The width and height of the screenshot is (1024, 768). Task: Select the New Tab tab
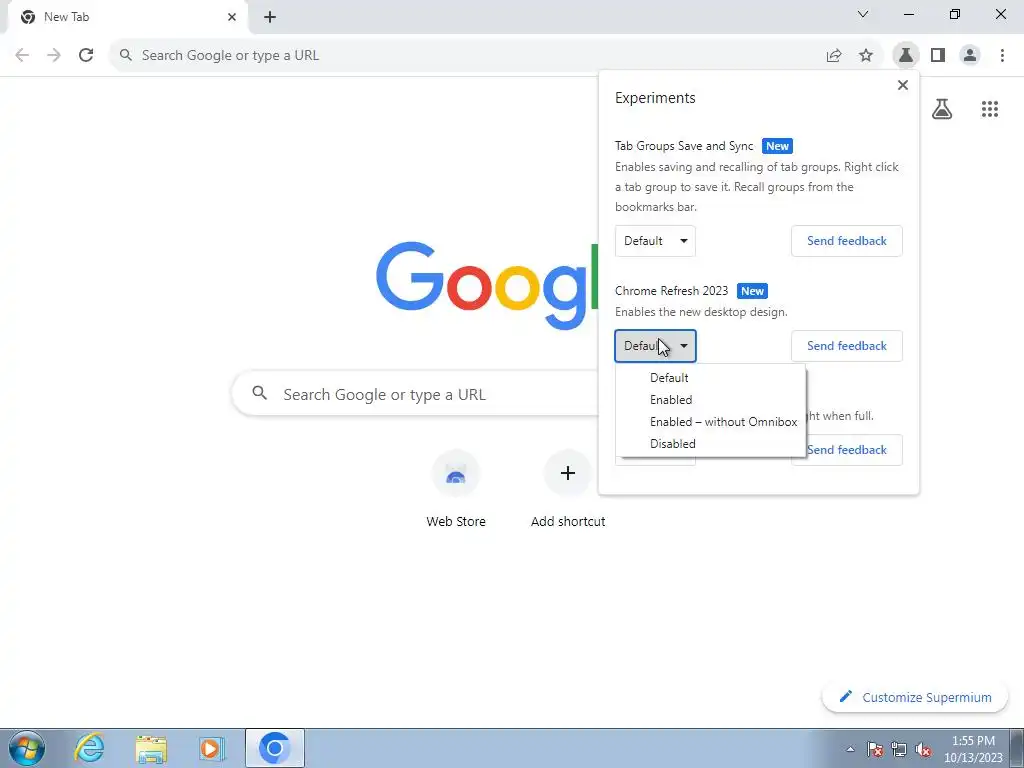pos(128,17)
